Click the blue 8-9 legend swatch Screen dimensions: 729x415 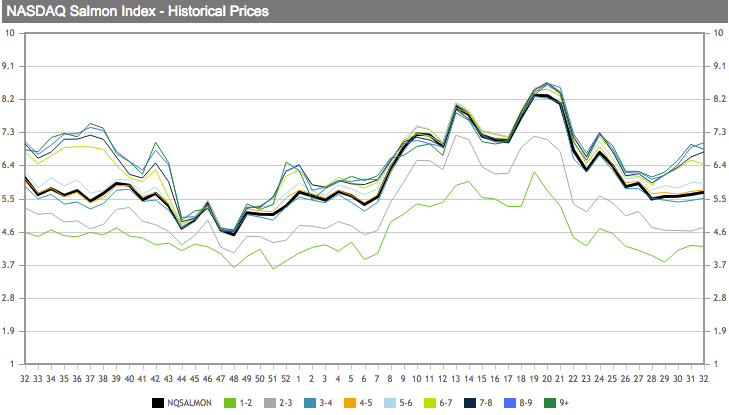click(510, 403)
